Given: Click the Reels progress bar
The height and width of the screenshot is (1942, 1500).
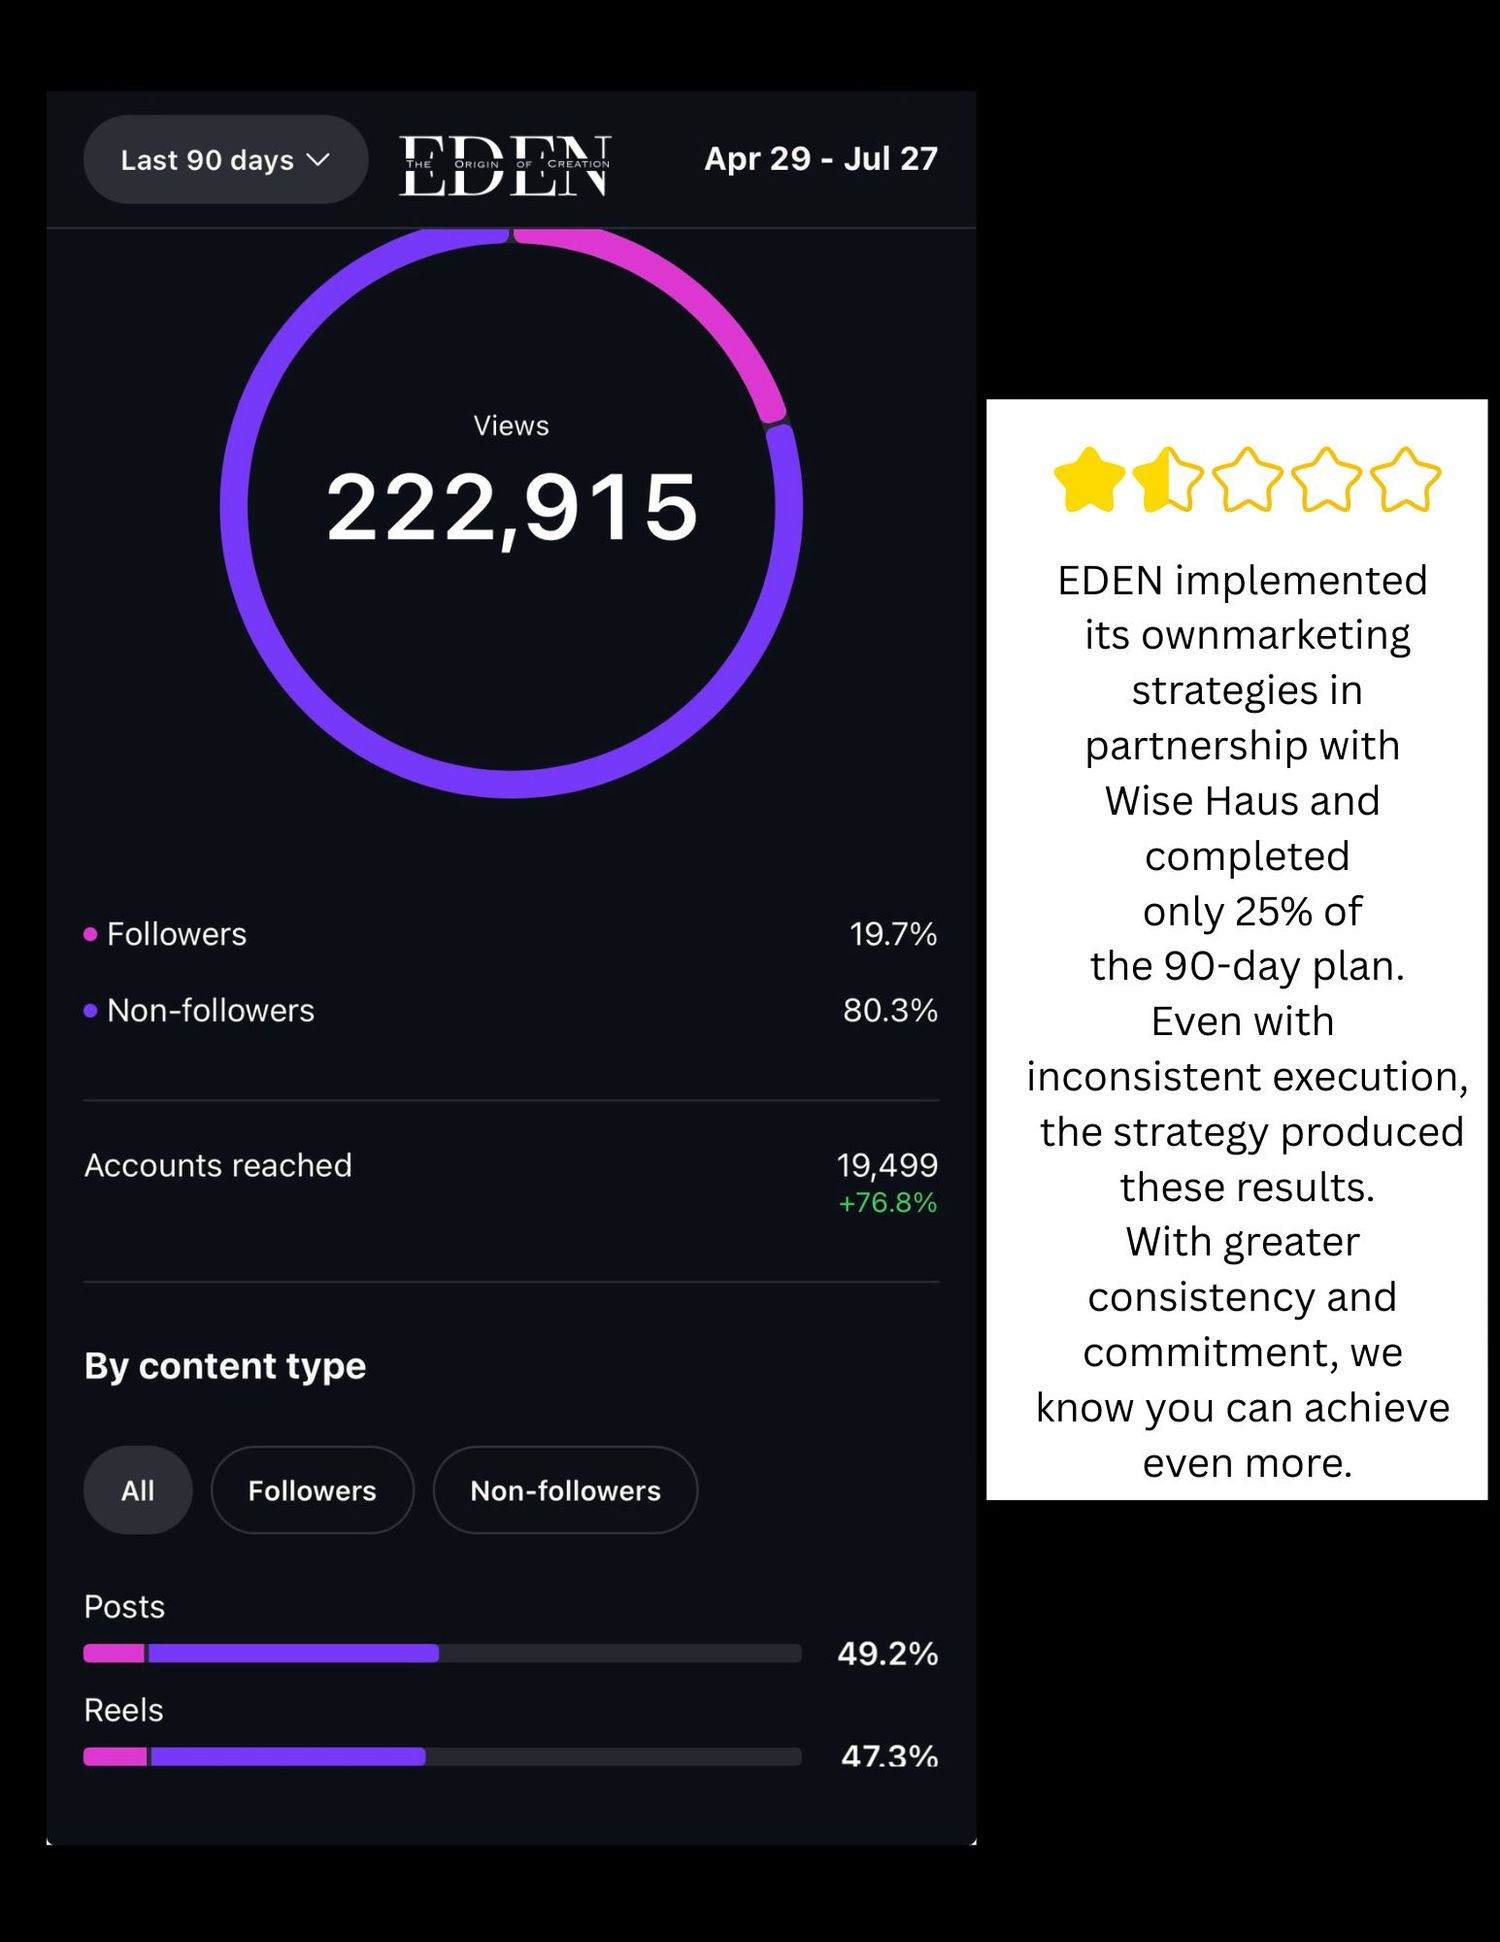Looking at the screenshot, I should [x=442, y=1756].
